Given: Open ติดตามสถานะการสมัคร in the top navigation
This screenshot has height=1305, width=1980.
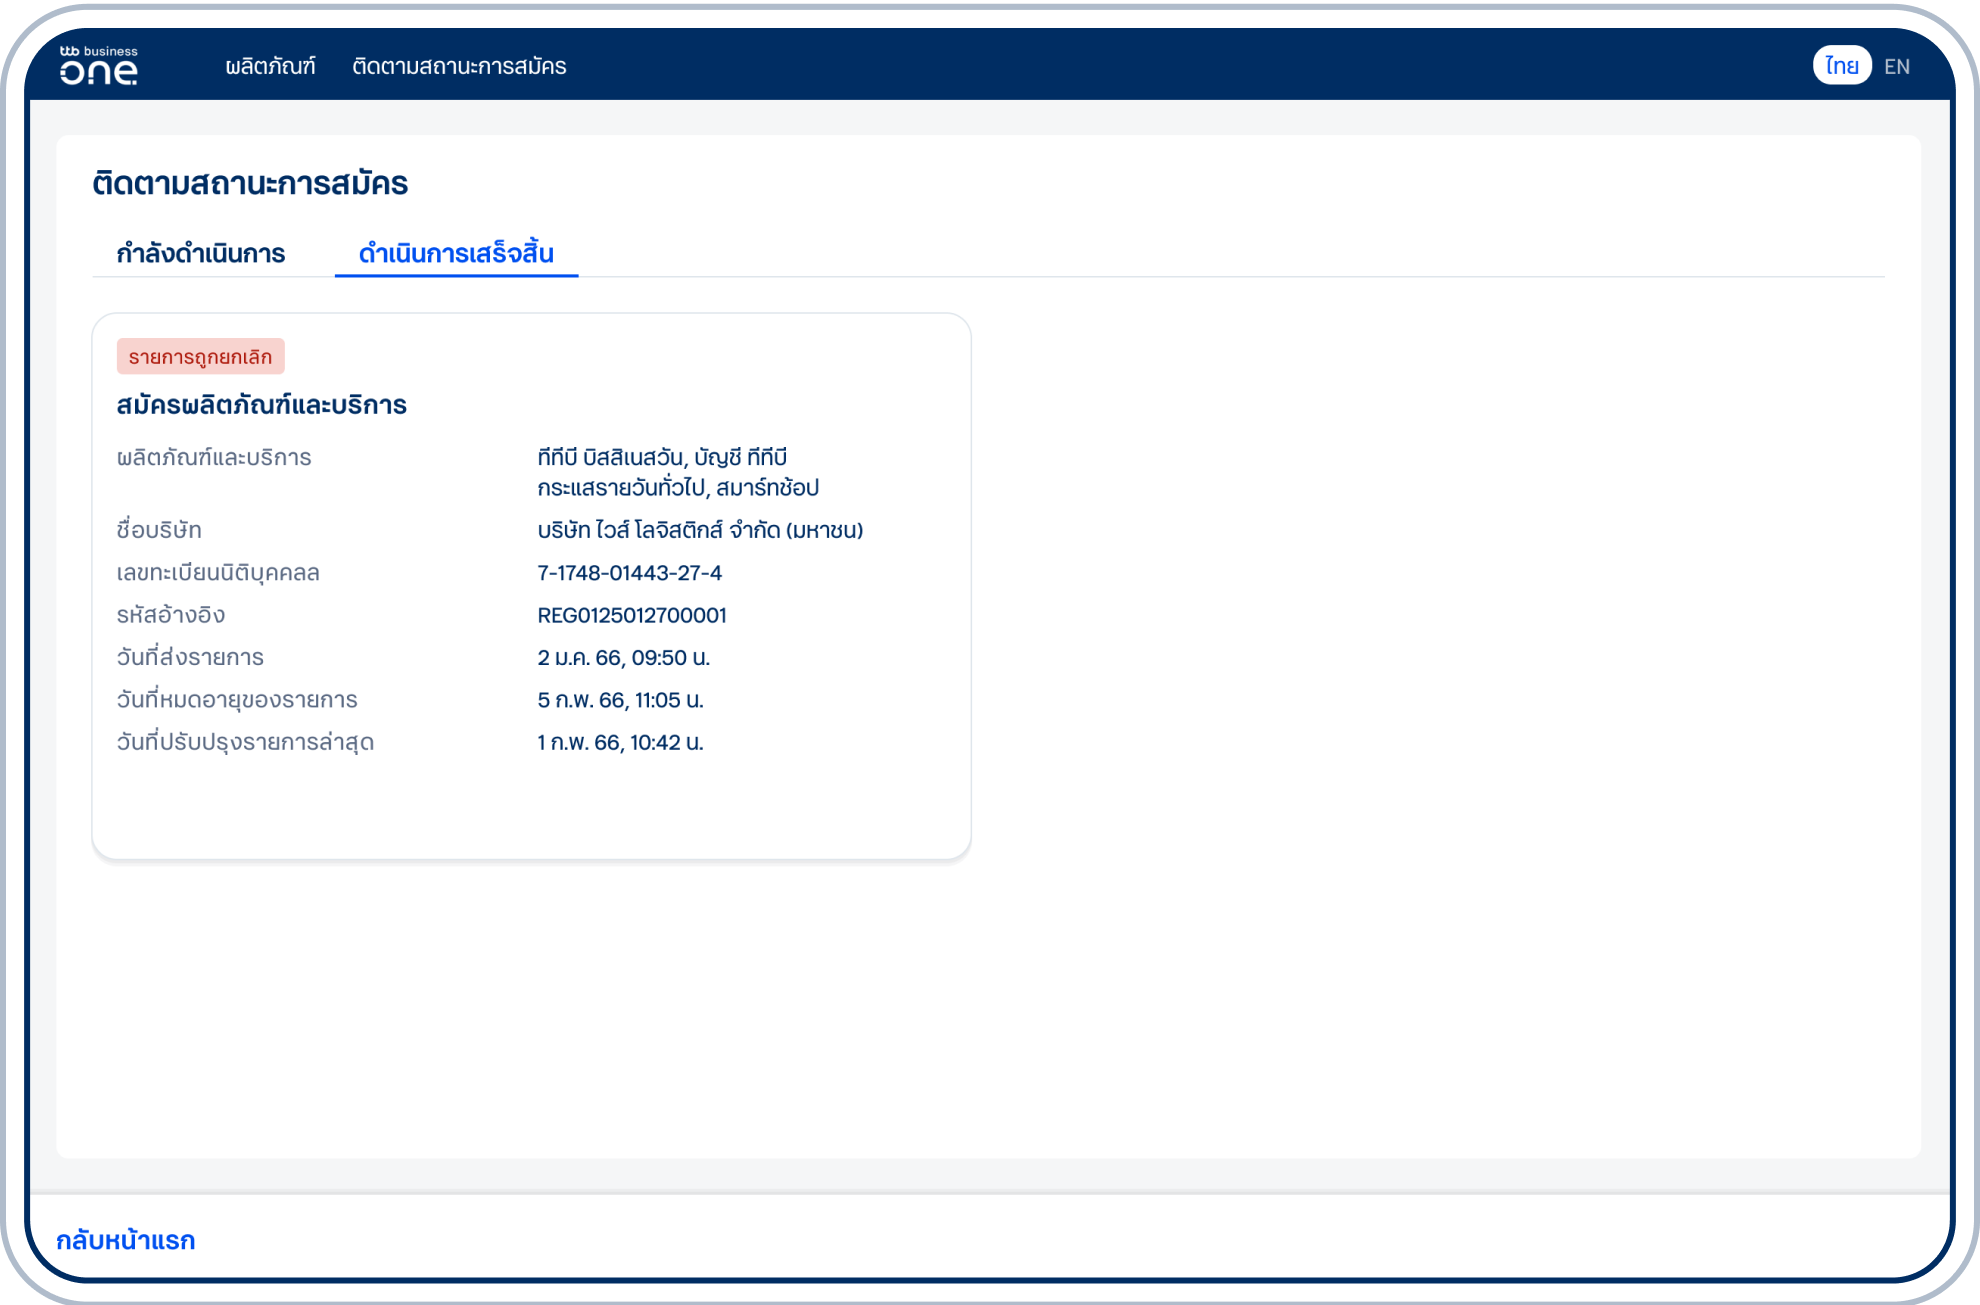Looking at the screenshot, I should pyautogui.click(x=459, y=66).
